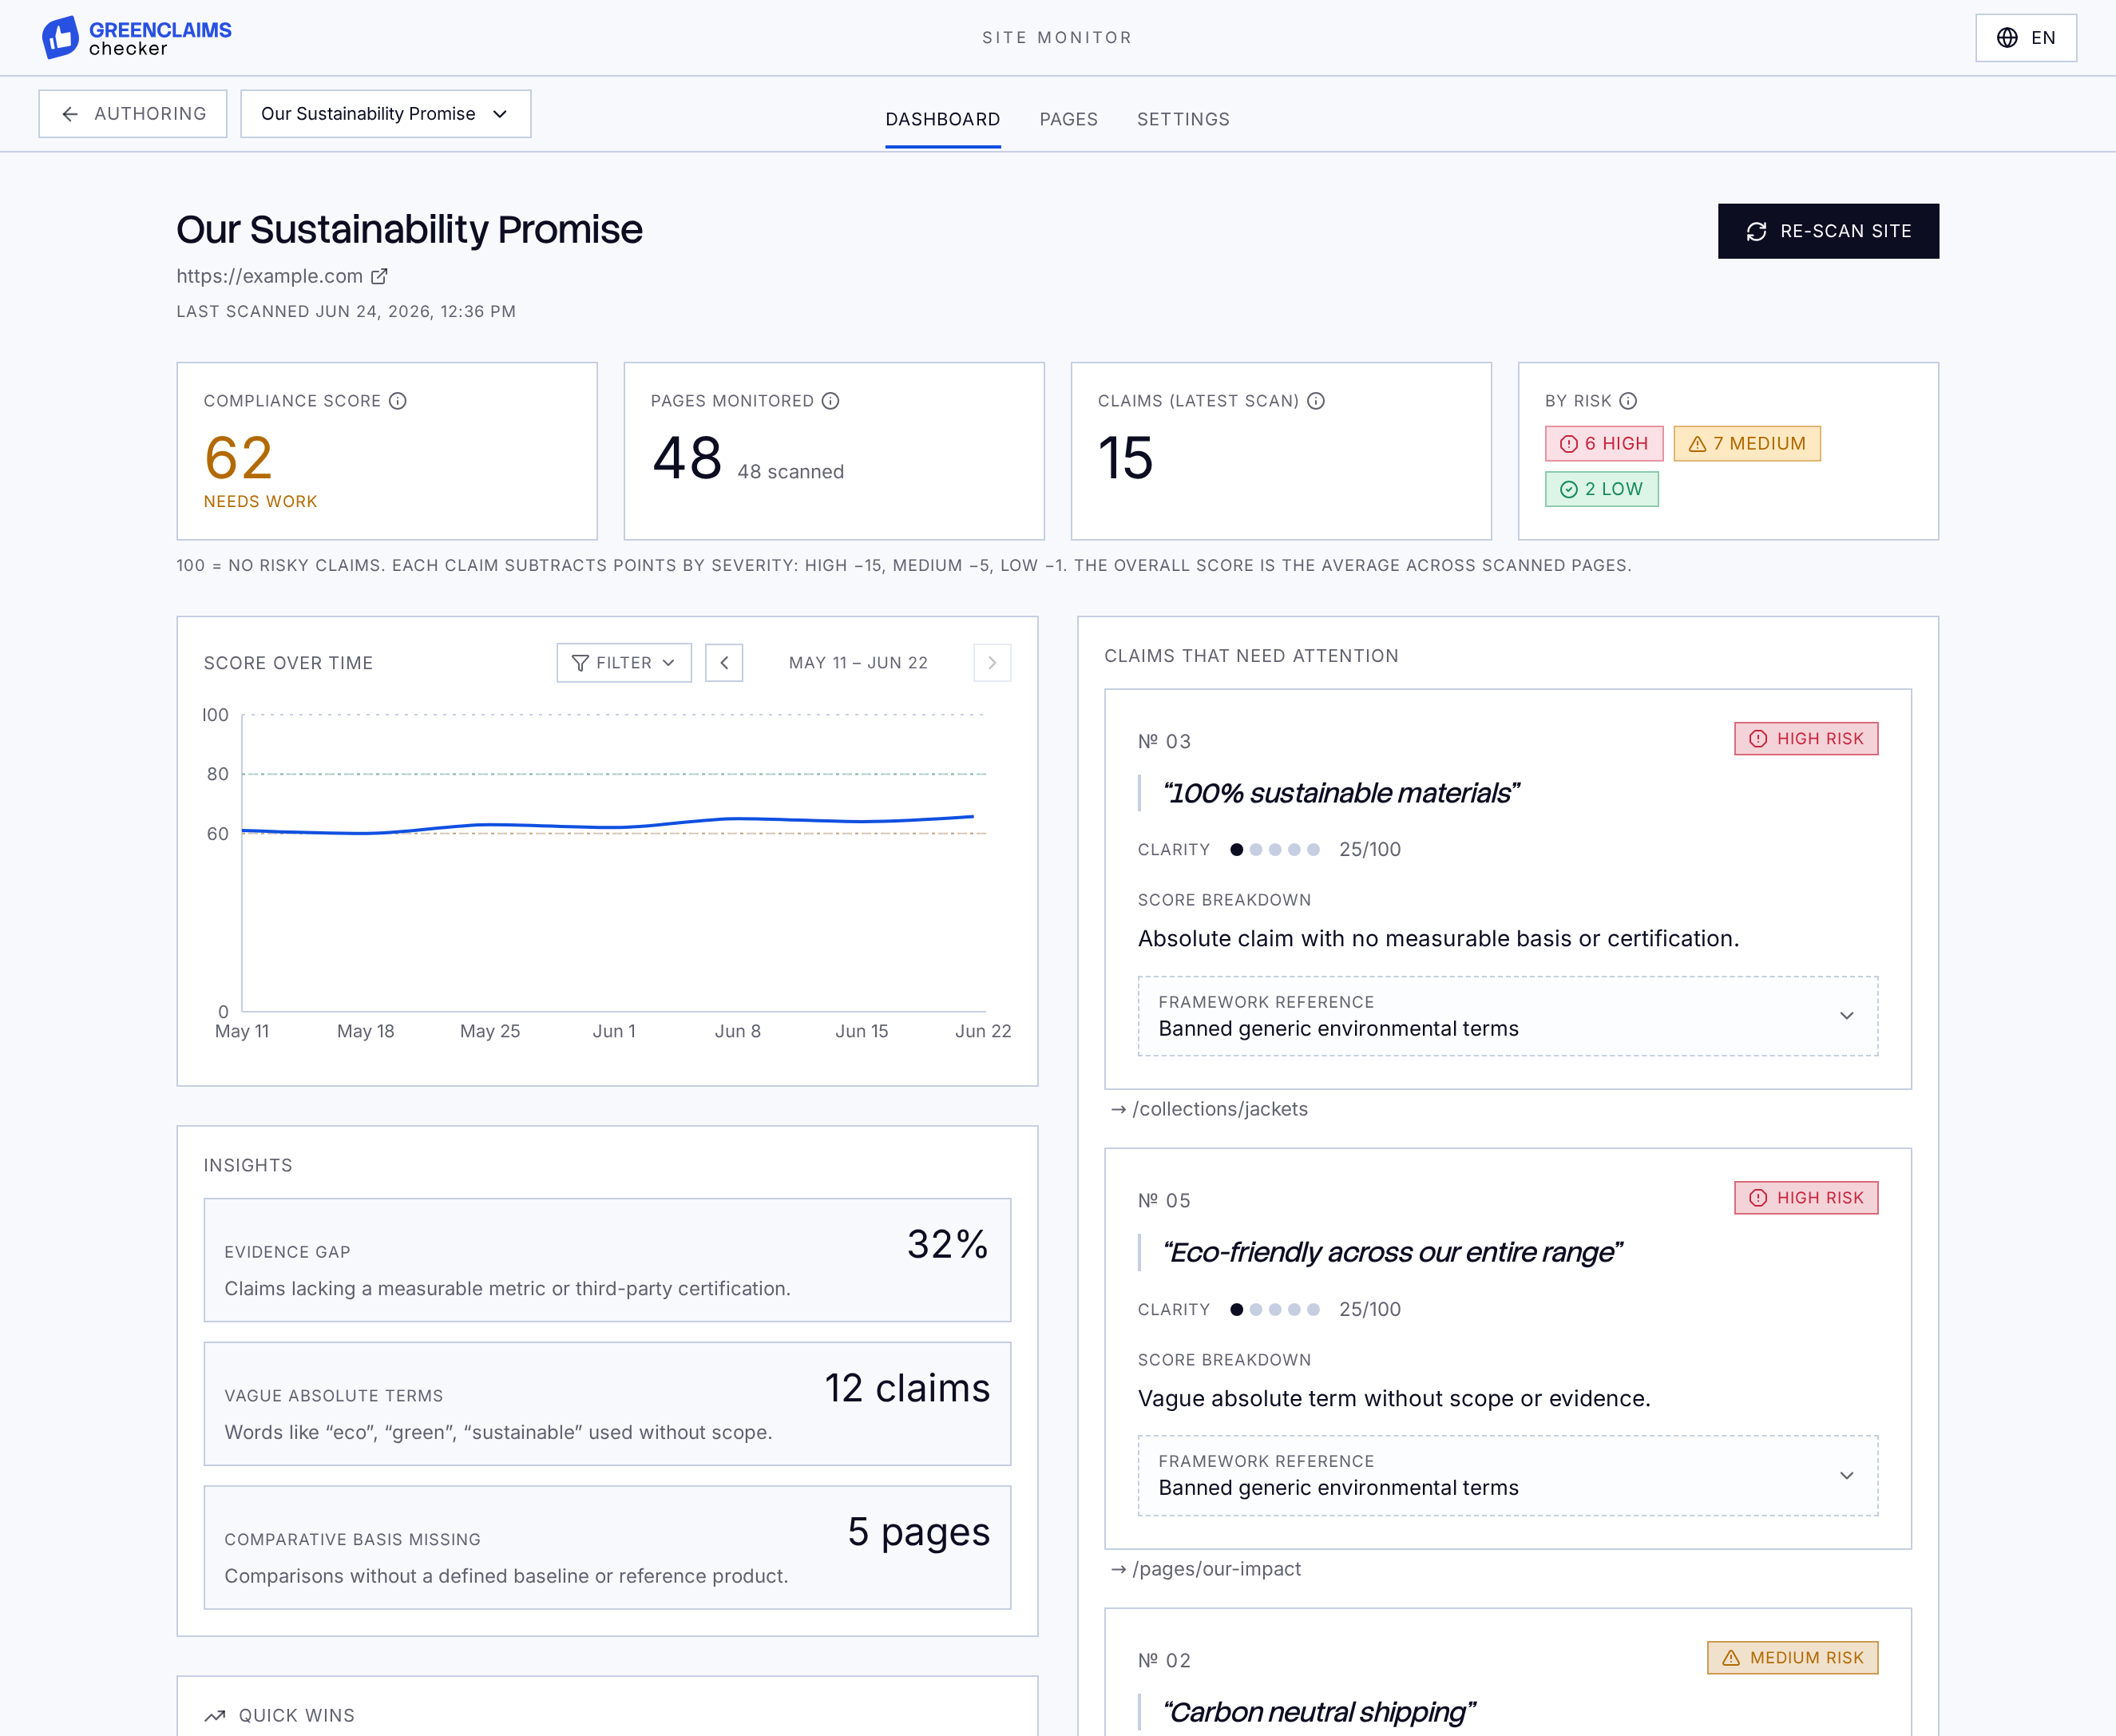This screenshot has width=2116, height=1736.
Task: Open the EN language selector
Action: tap(2025, 38)
